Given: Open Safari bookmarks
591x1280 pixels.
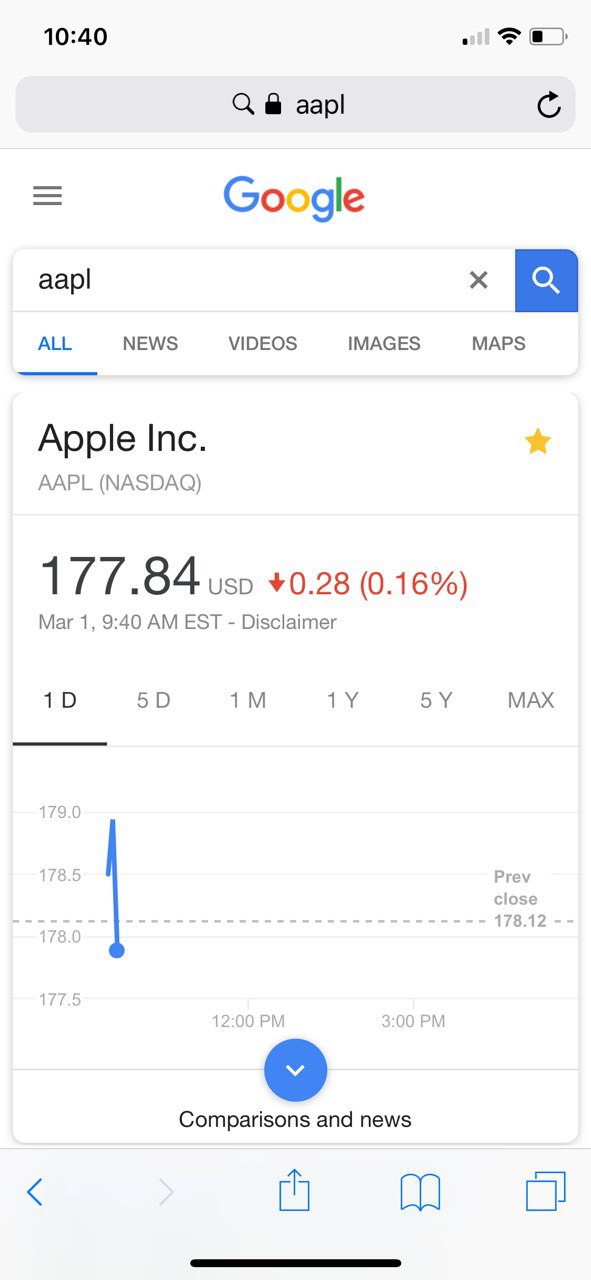Looking at the screenshot, I should [420, 1192].
